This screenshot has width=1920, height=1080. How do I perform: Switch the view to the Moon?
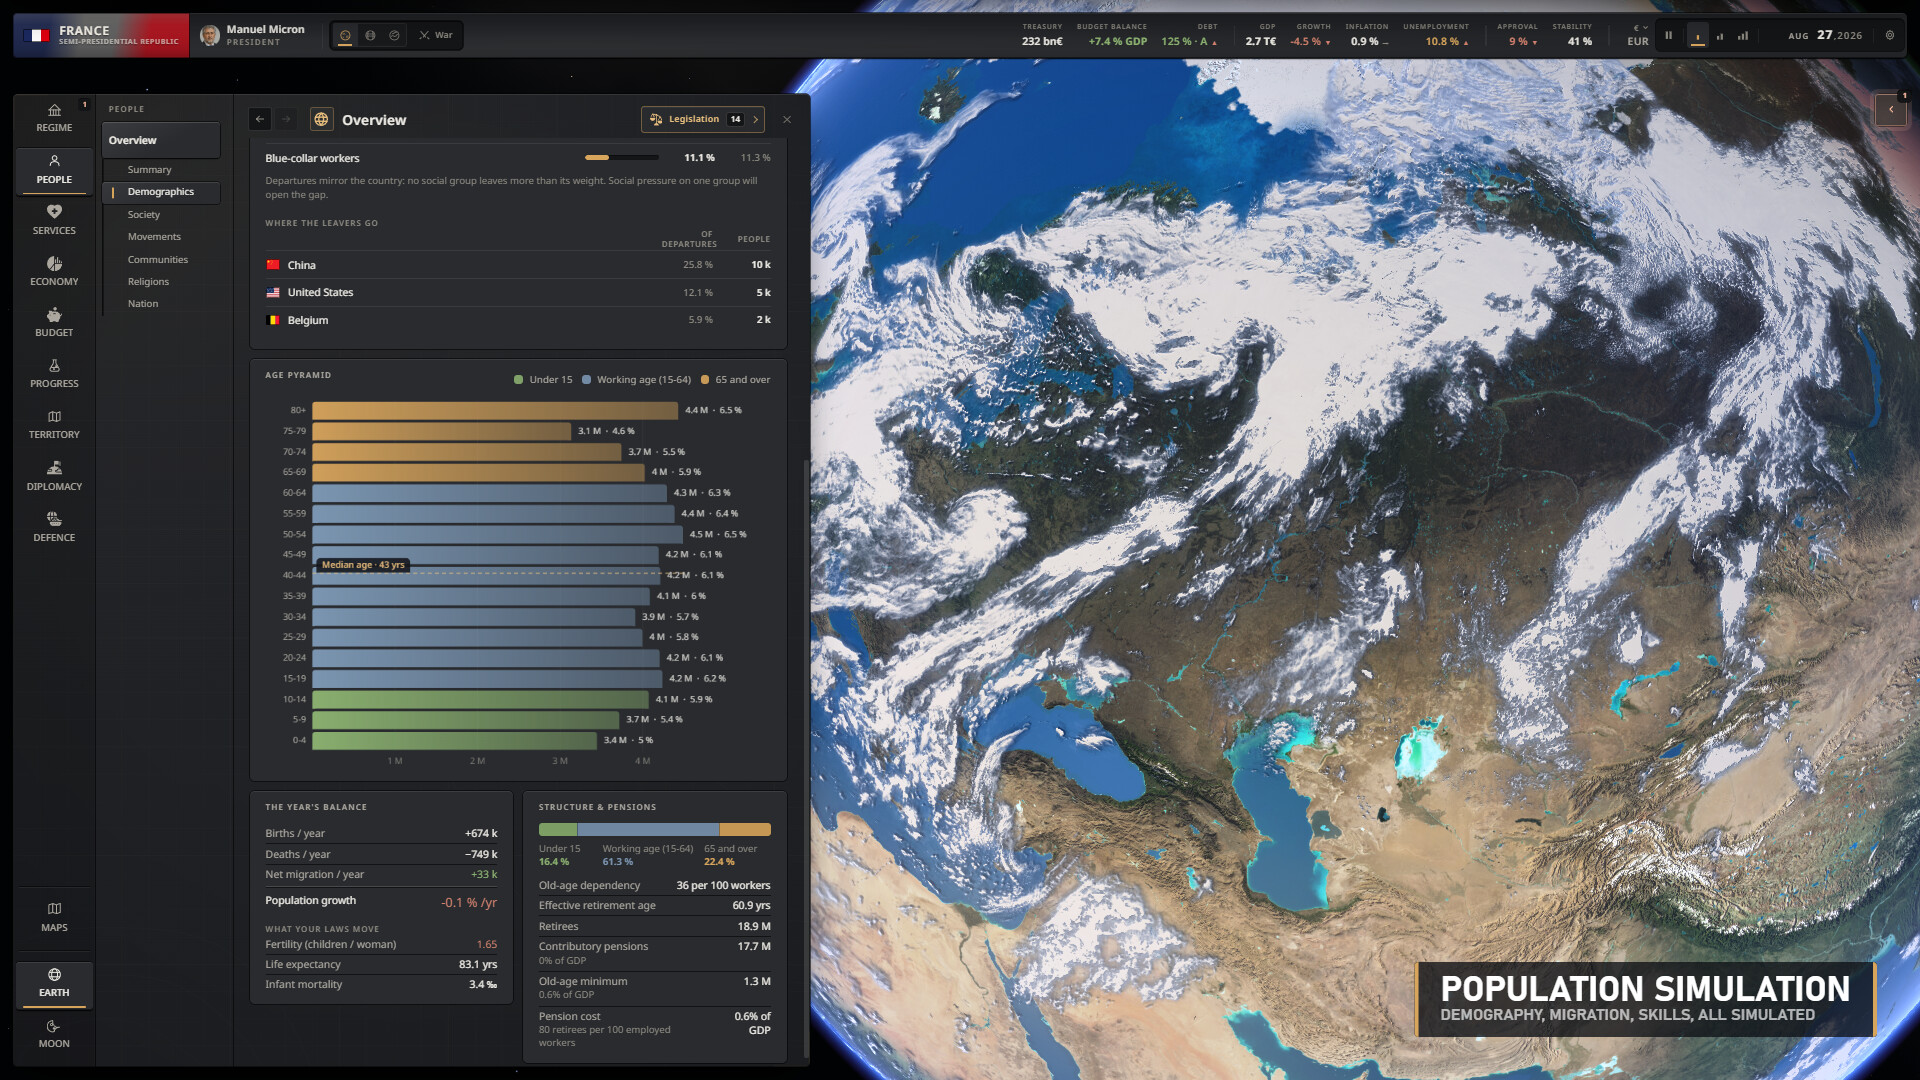click(54, 1034)
